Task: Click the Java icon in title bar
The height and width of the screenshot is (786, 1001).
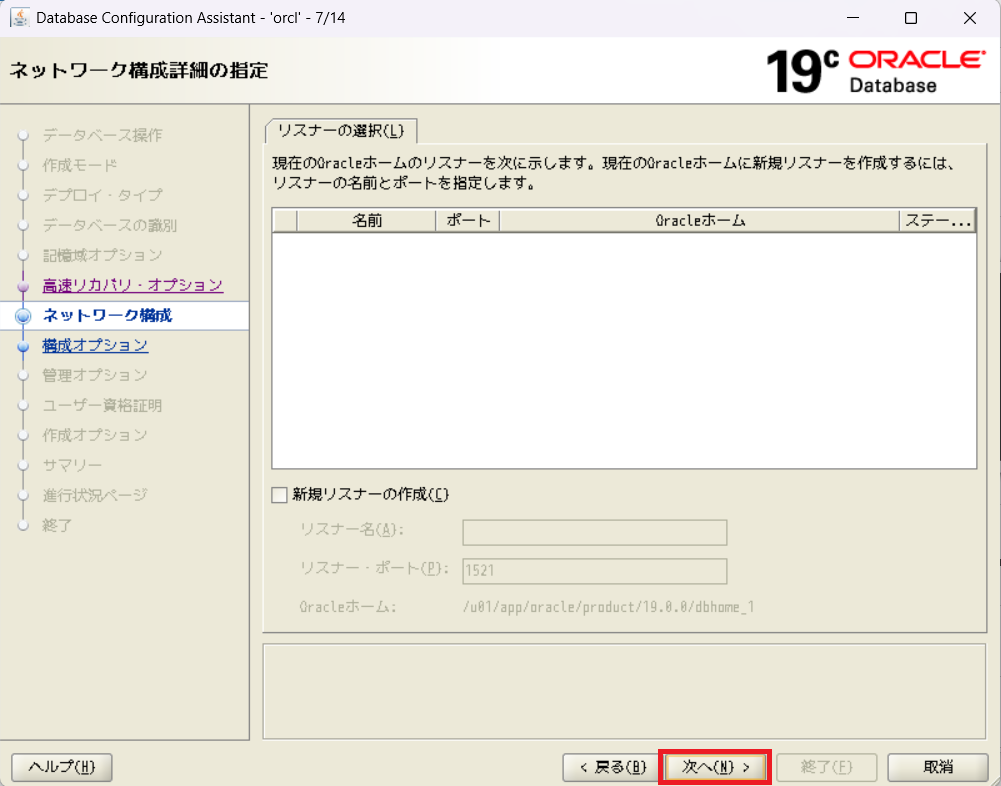Action: coord(19,18)
